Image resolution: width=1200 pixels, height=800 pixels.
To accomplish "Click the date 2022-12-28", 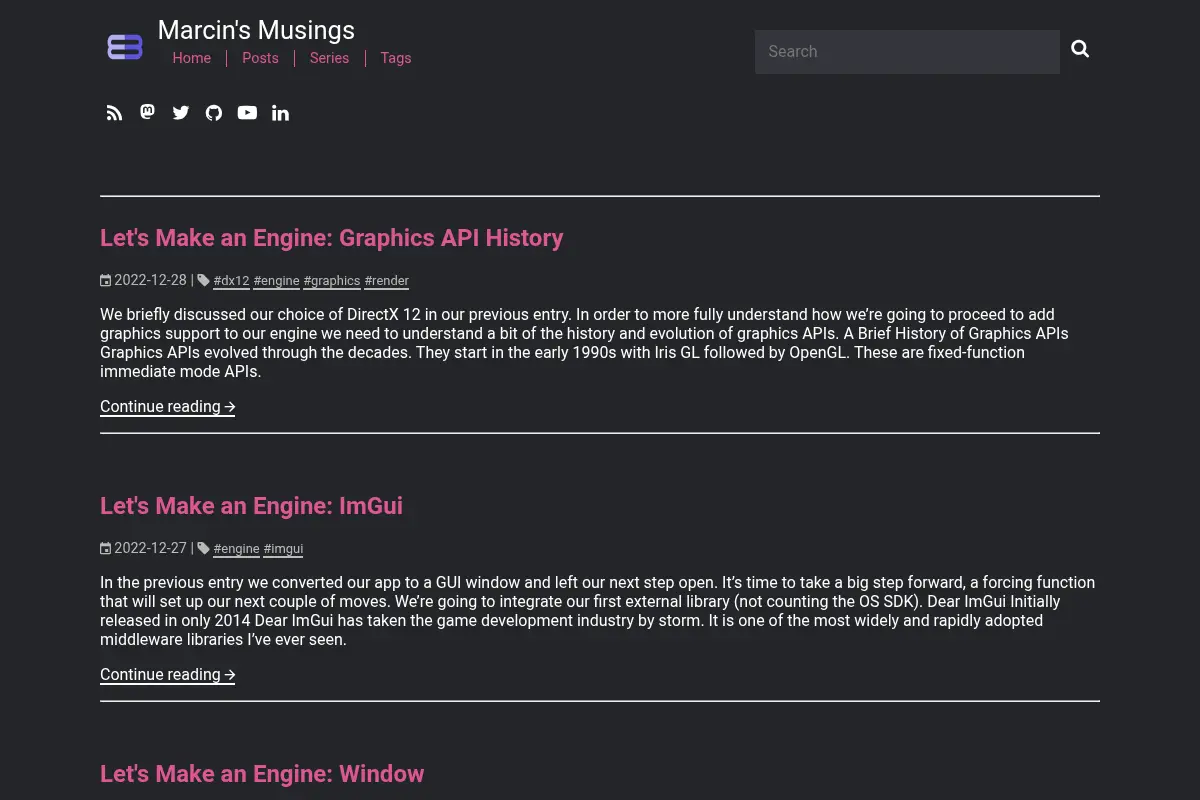I will tap(150, 280).
